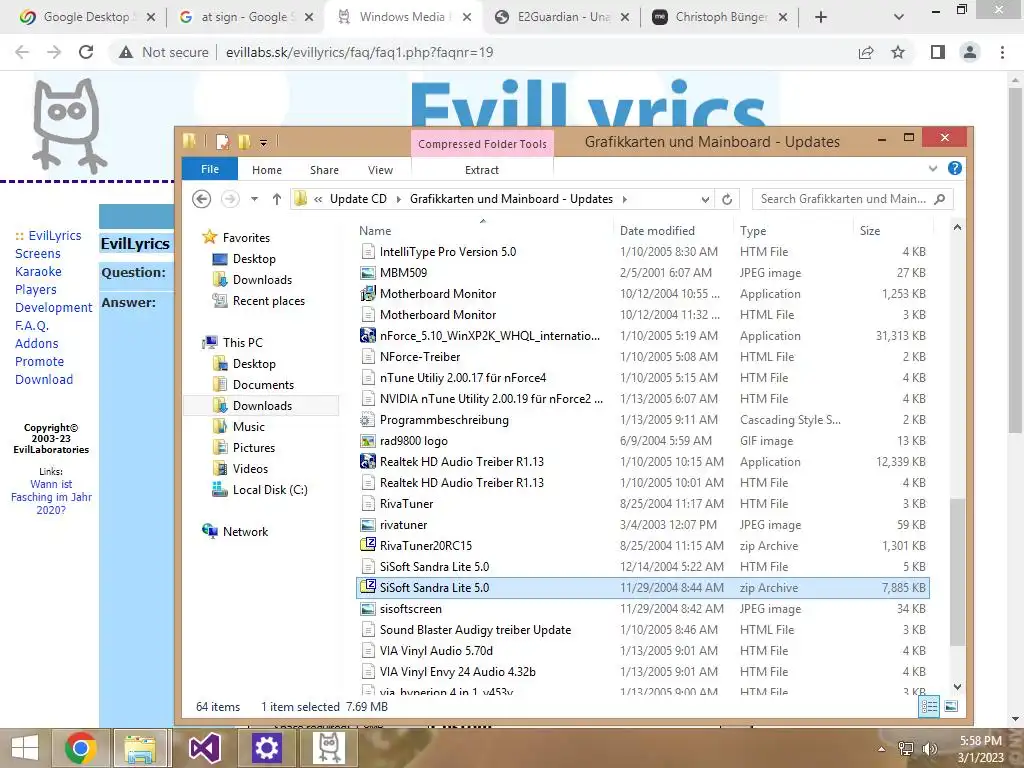
Task: Open the File tab in Explorer
Action: (x=210, y=169)
